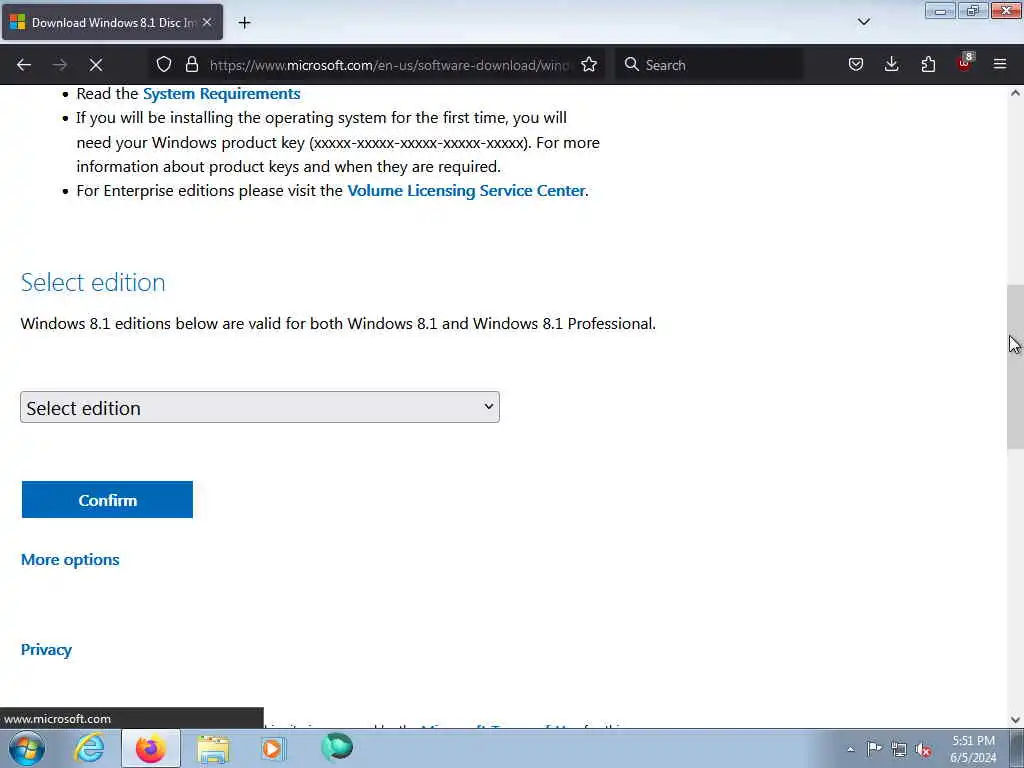Close the Download Windows 8.1 tab

click(207, 22)
